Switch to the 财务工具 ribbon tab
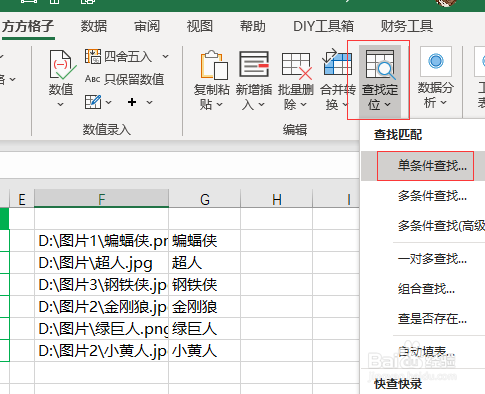The width and height of the screenshot is (485, 394). click(407, 26)
